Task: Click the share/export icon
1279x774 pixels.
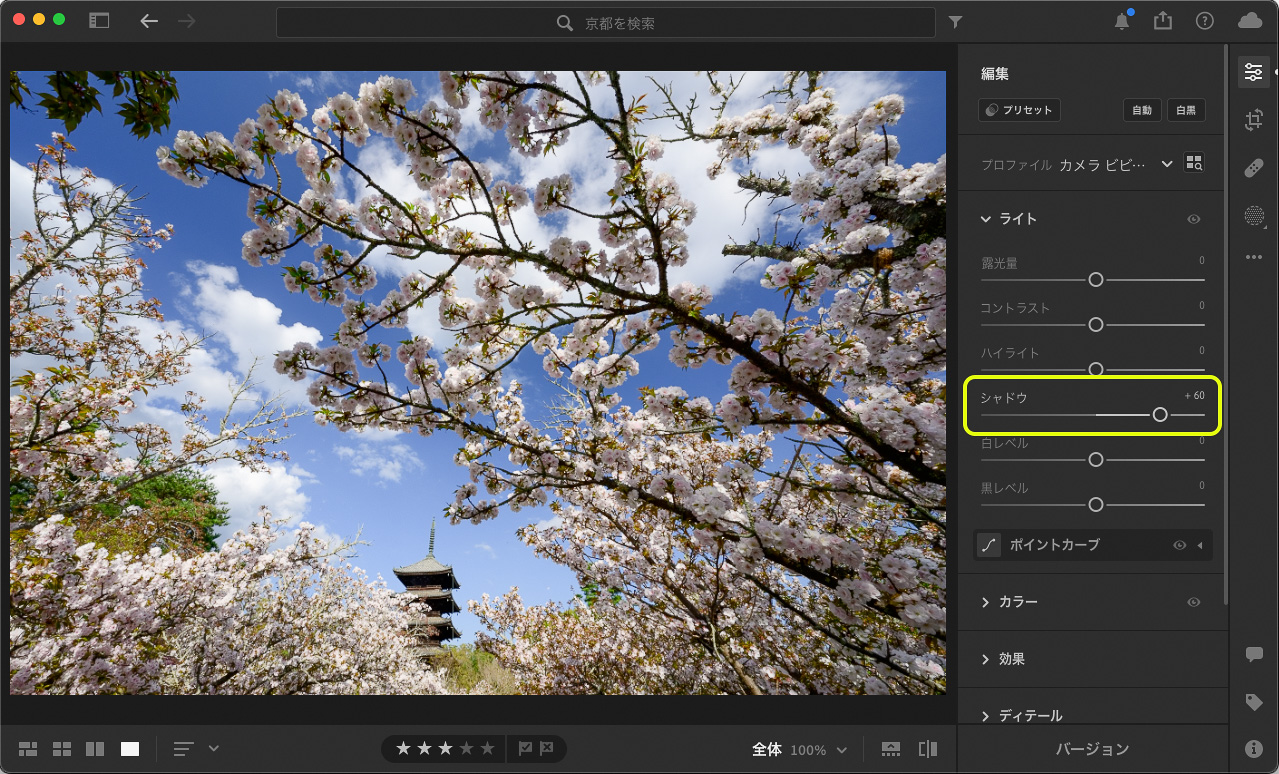Action: [x=1163, y=21]
